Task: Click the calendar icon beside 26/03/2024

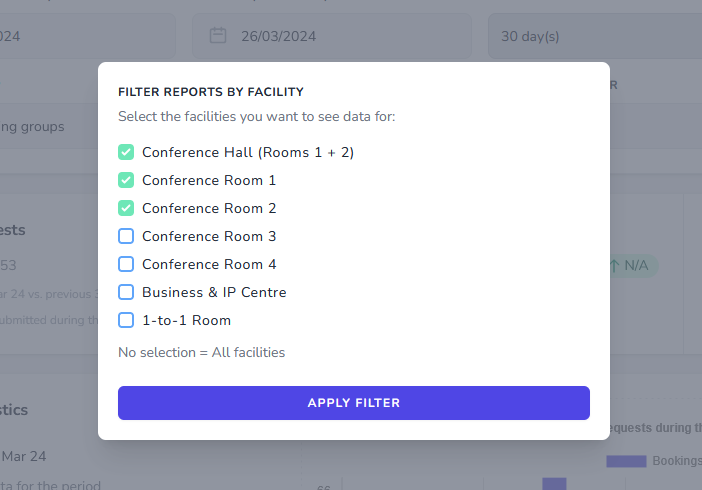Action: tap(217, 36)
